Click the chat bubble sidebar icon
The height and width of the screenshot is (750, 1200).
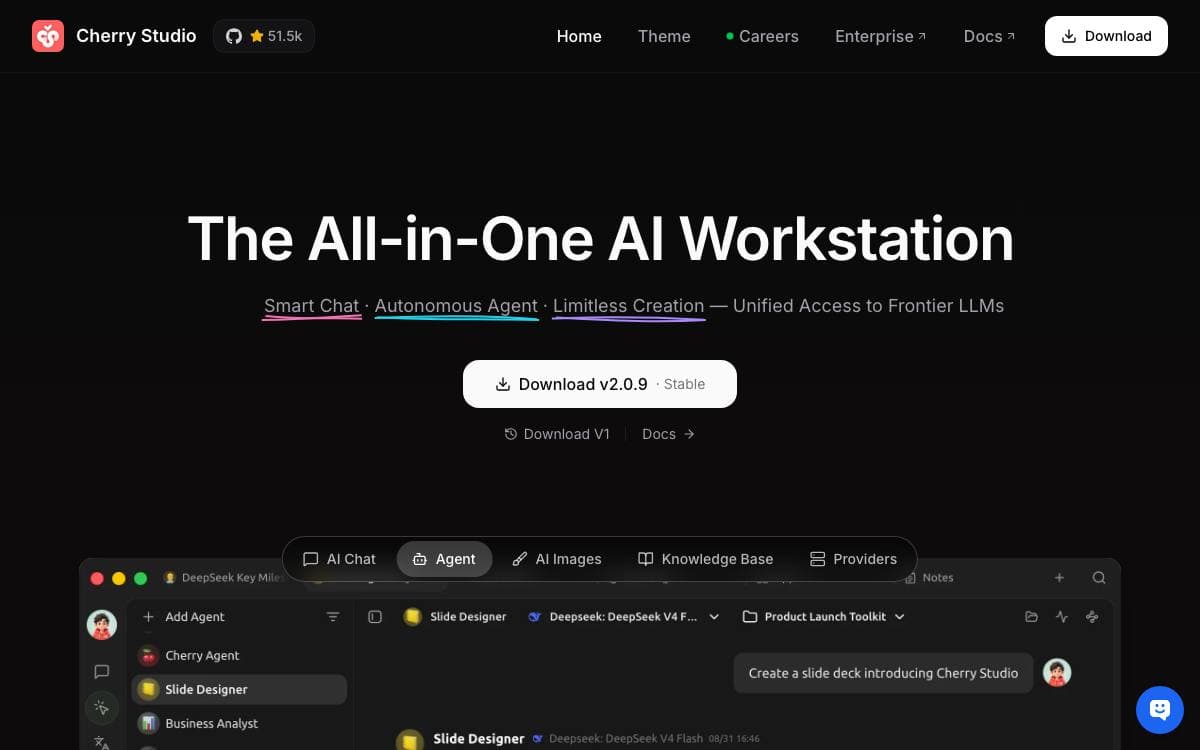[102, 672]
